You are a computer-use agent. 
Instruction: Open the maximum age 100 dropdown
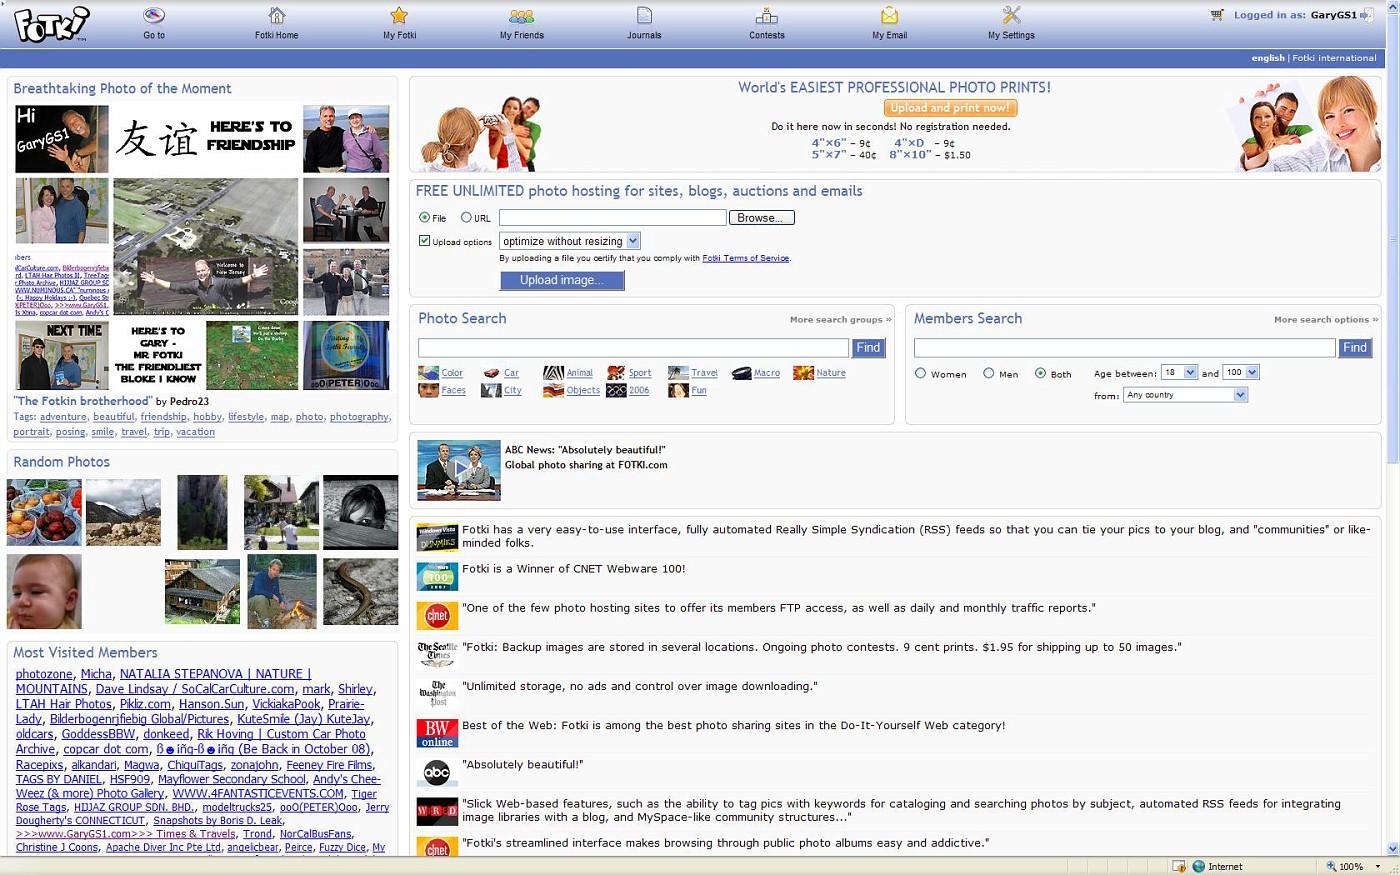tap(1241, 372)
